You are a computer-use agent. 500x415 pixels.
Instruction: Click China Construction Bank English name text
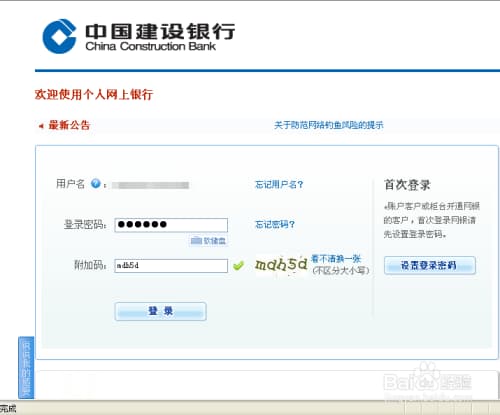pos(151,46)
